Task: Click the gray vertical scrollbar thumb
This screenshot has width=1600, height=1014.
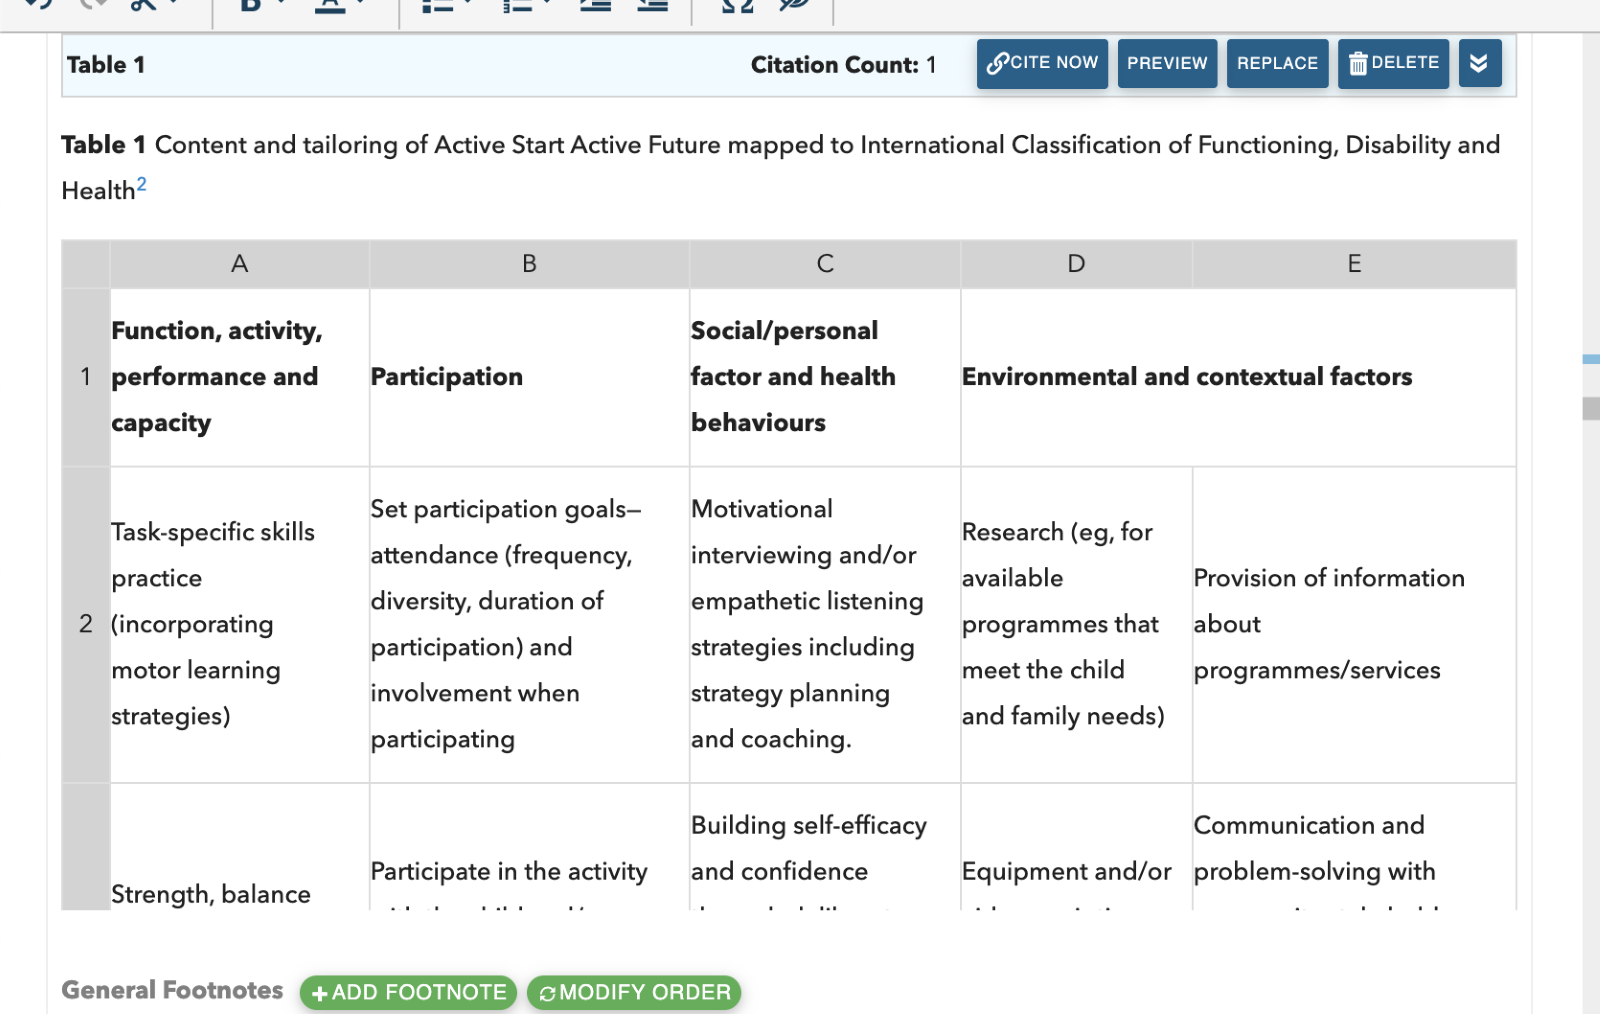Action: coord(1591,408)
